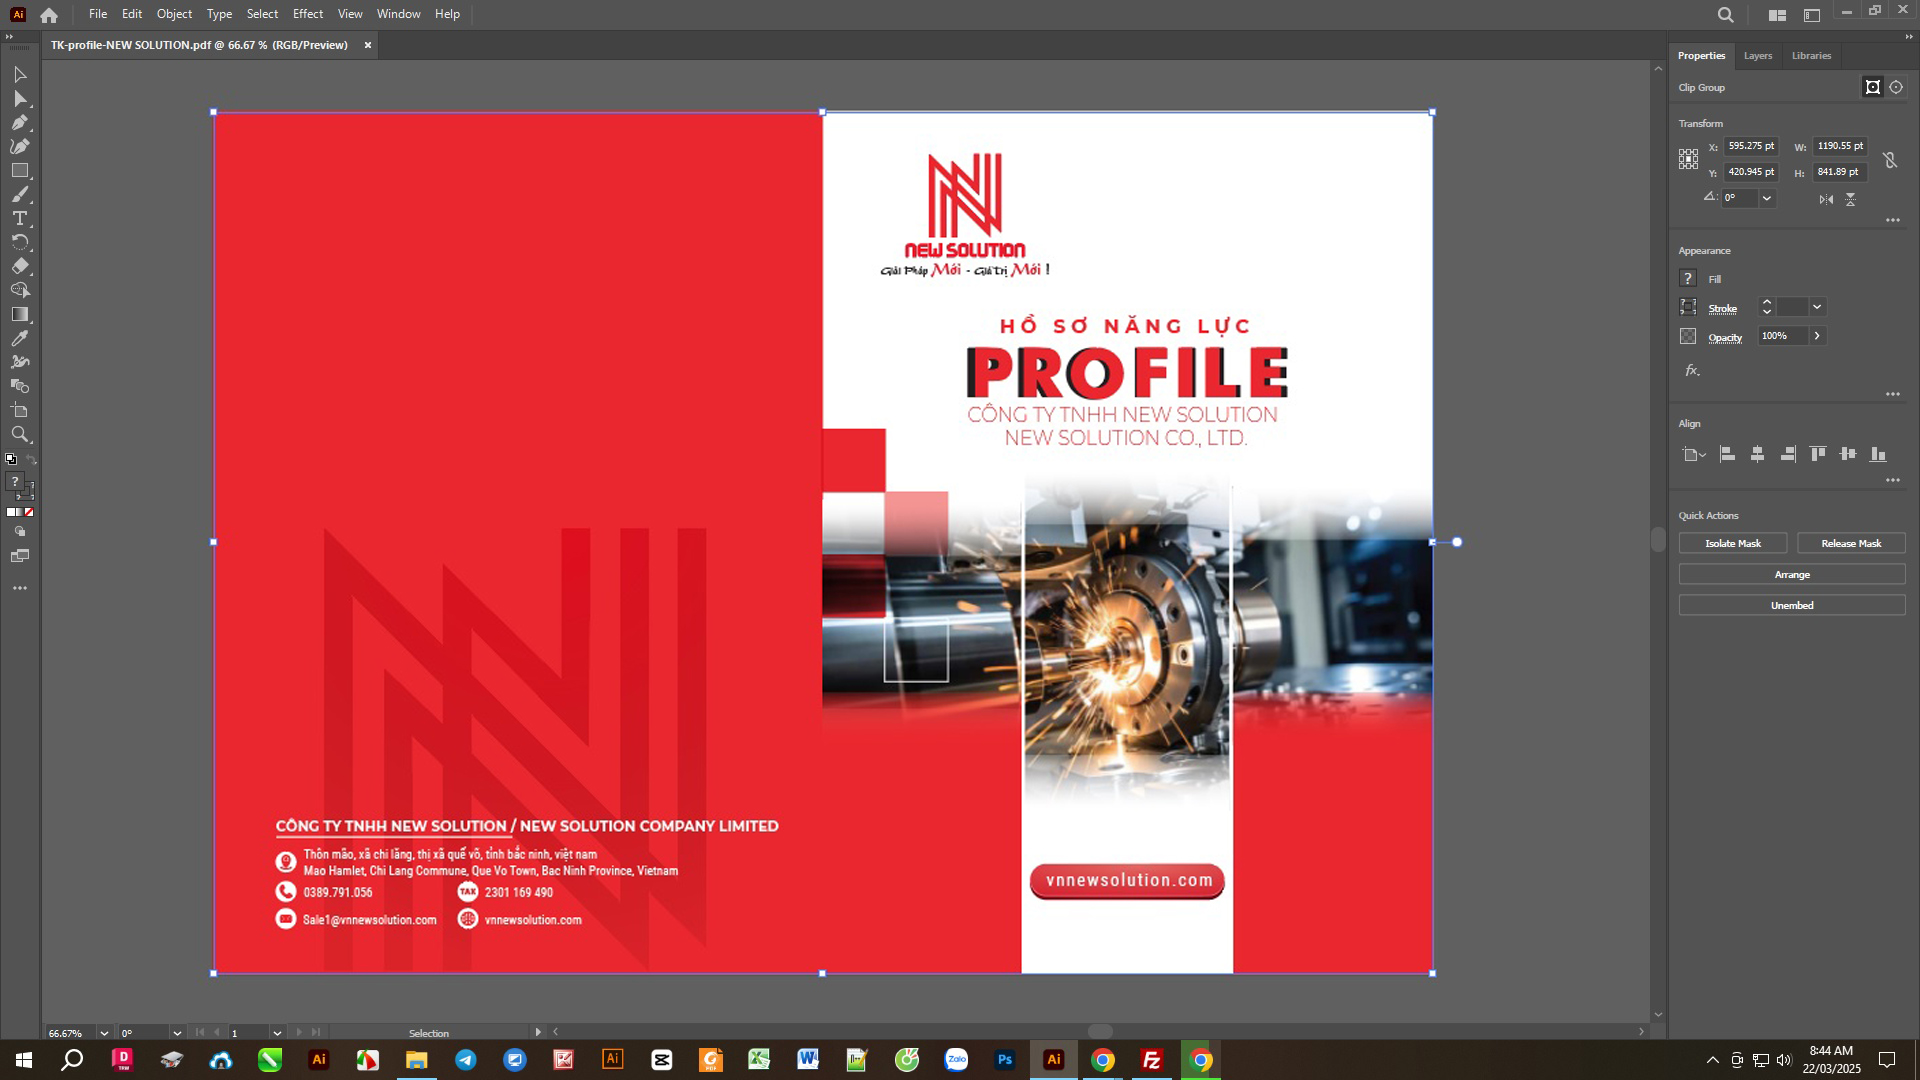Select the Zoom tool
The height and width of the screenshot is (1080, 1920).
19,435
